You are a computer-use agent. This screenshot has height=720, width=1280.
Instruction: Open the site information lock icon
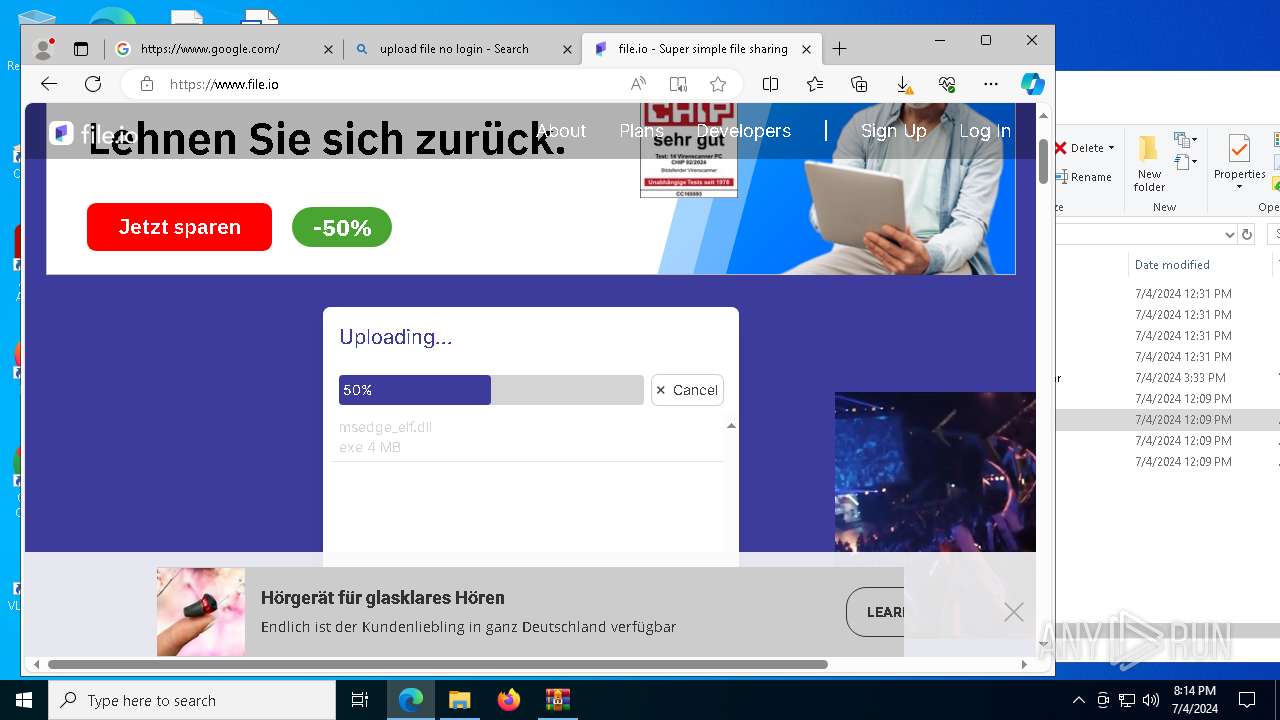147,84
